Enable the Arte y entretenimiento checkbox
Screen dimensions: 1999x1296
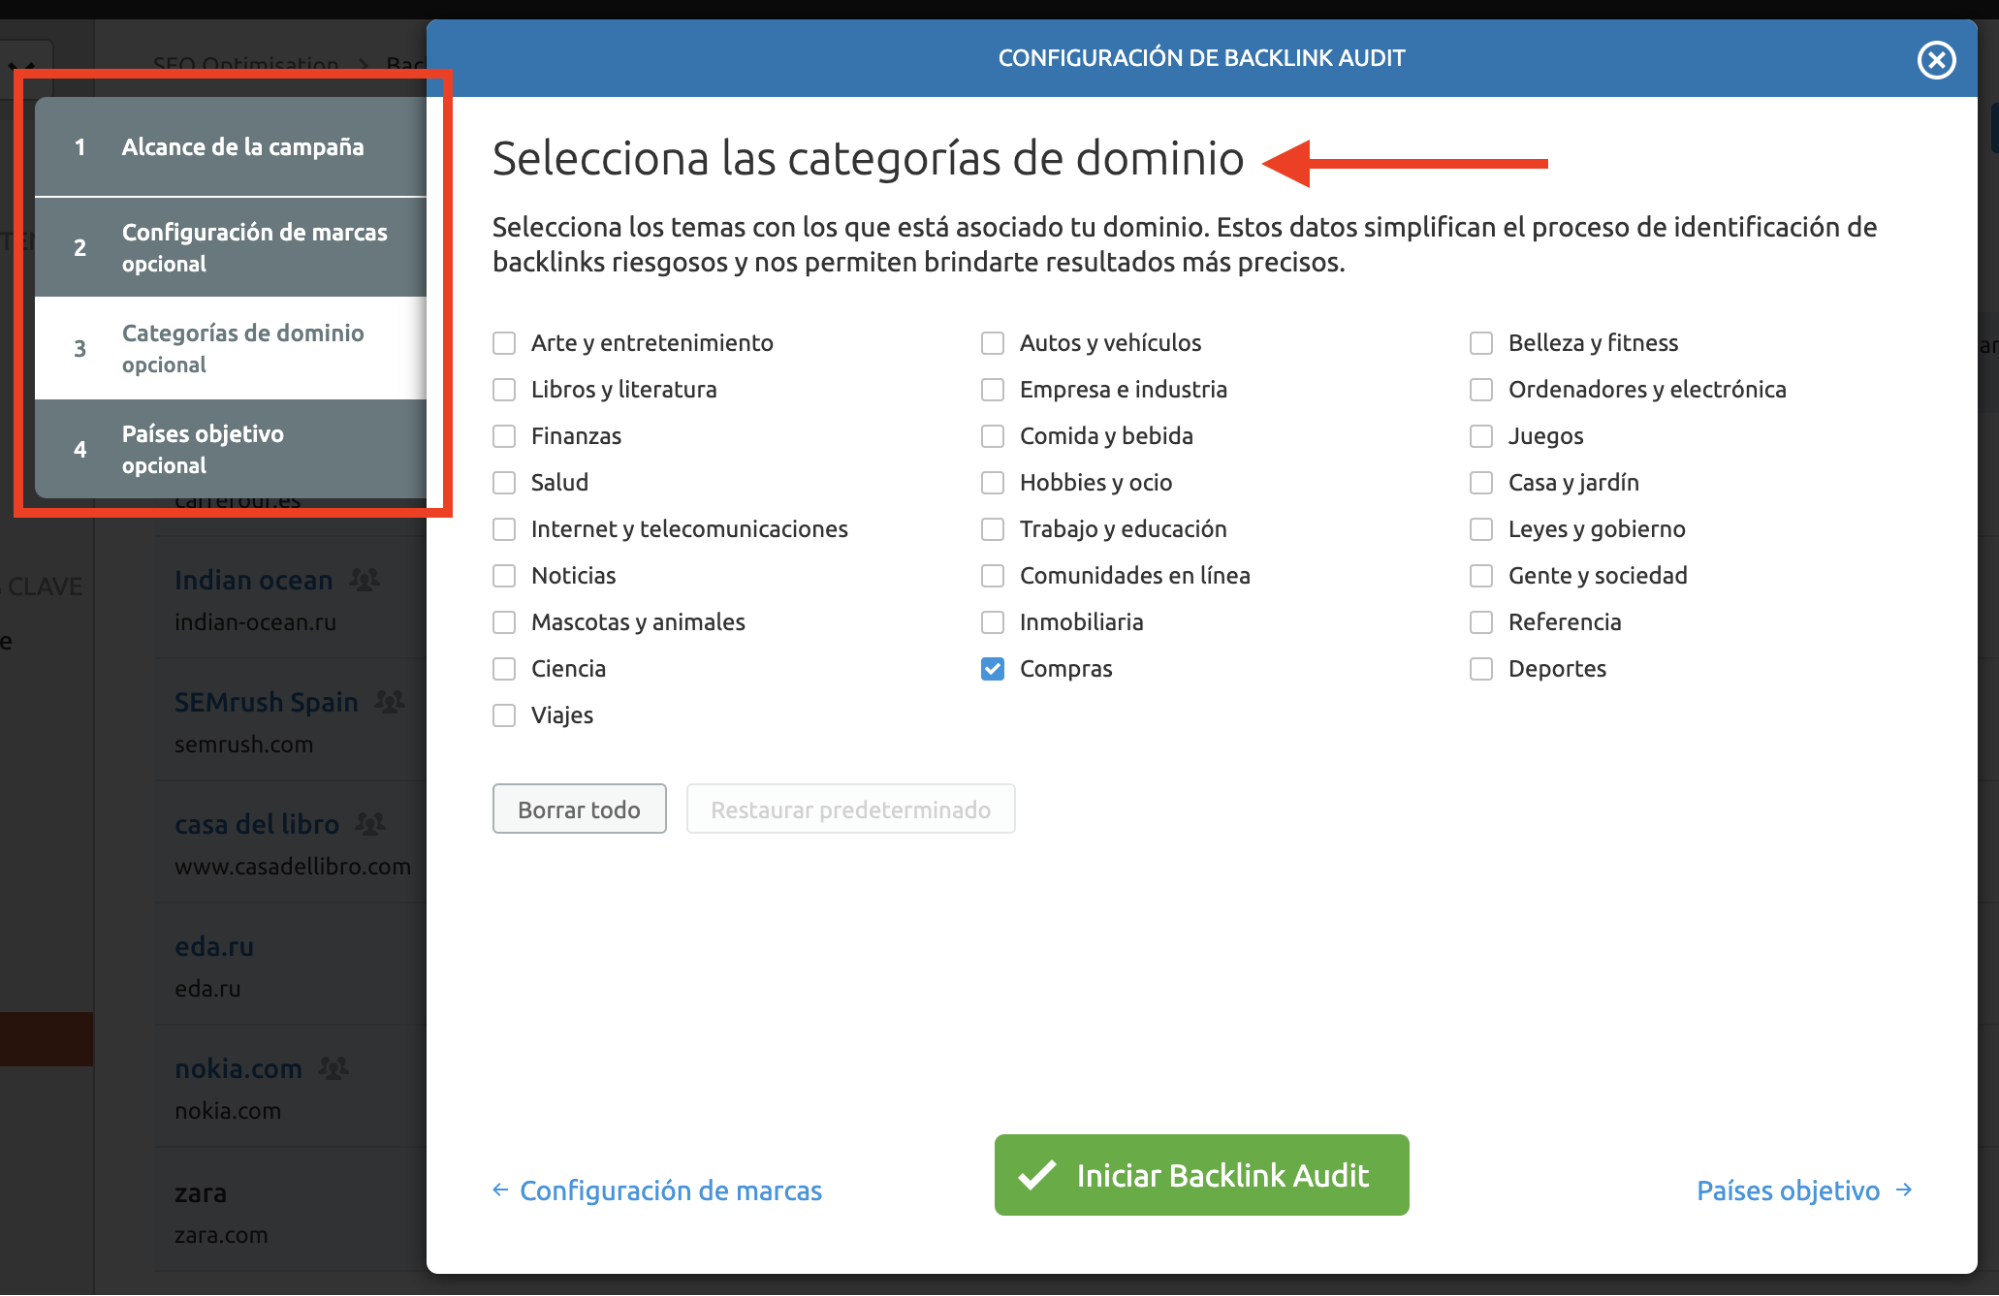(504, 343)
